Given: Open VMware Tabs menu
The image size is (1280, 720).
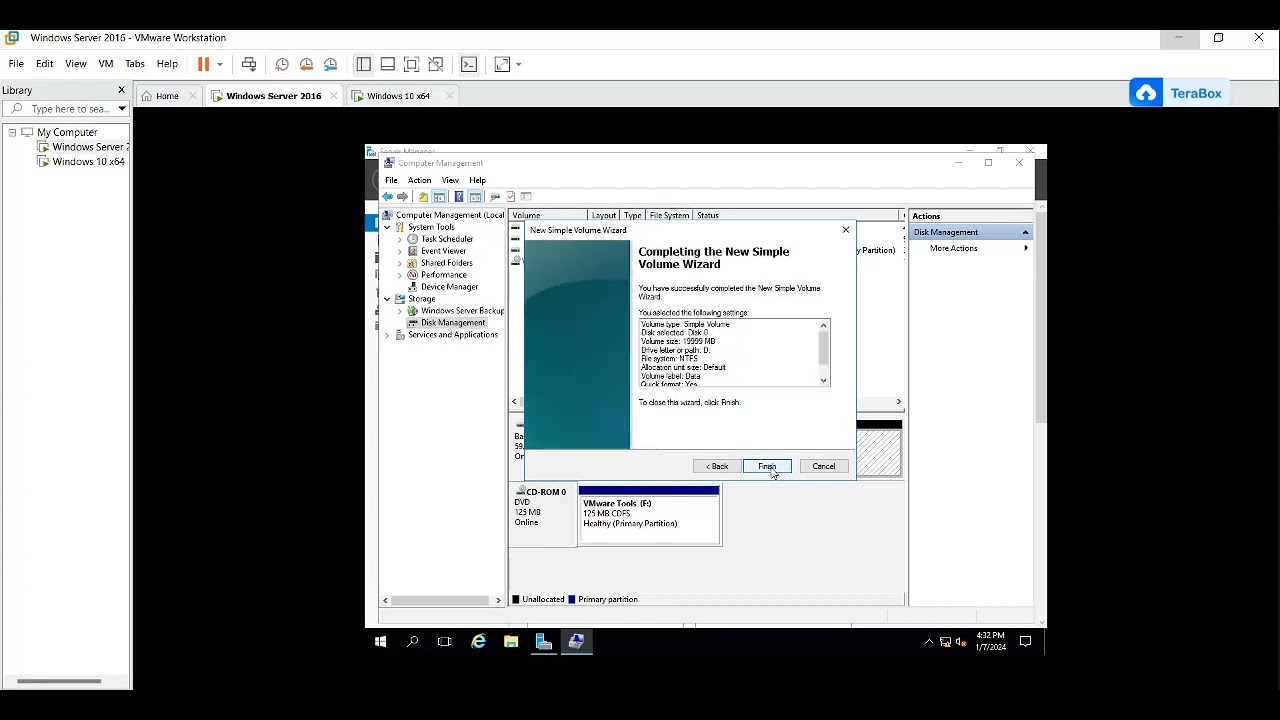Looking at the screenshot, I should pyautogui.click(x=135, y=64).
